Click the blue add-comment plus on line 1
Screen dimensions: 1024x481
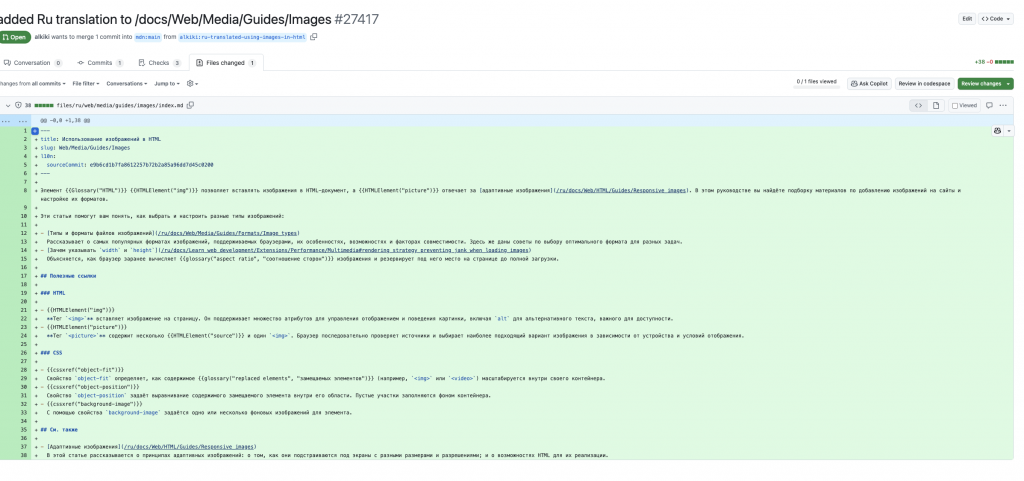(35, 131)
